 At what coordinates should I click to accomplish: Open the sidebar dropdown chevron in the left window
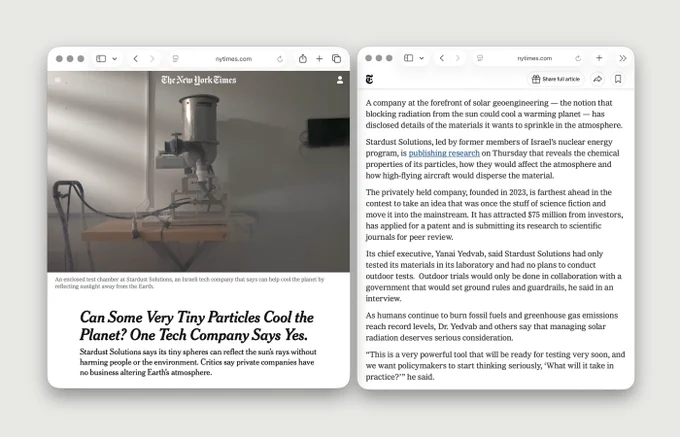114,59
